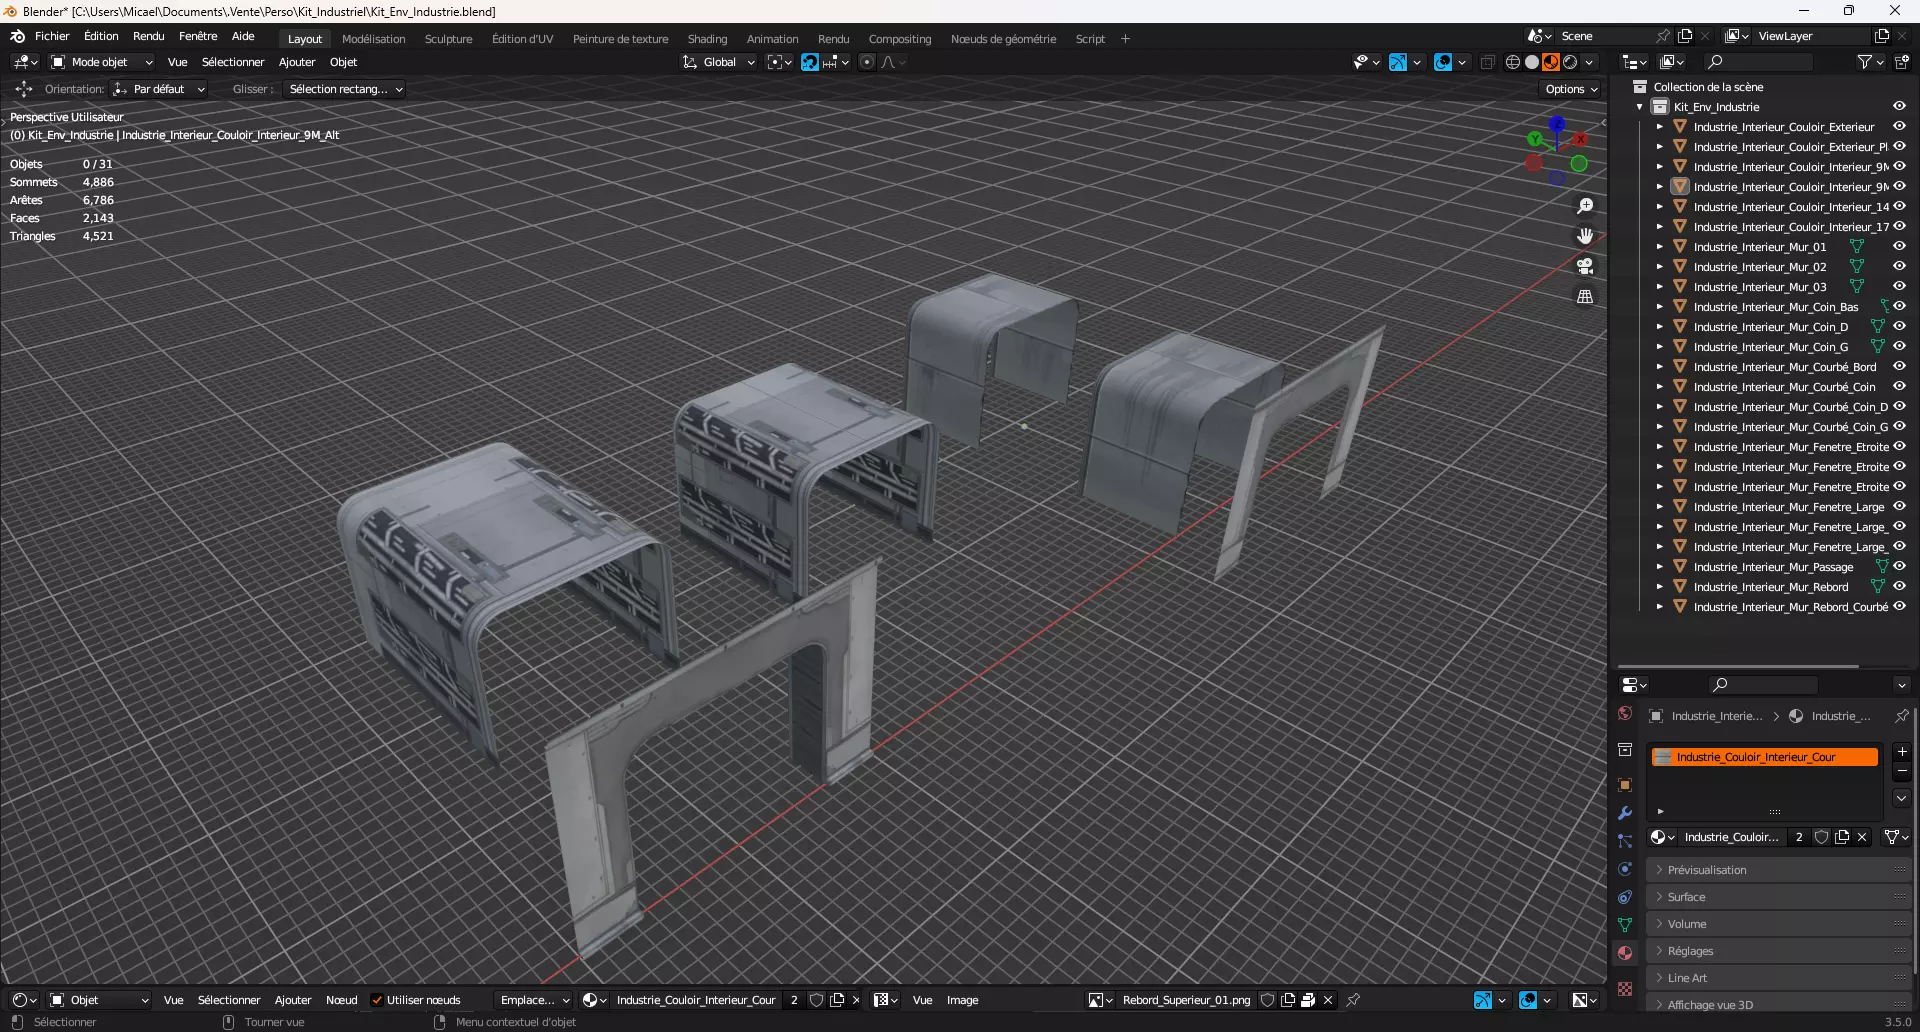The width and height of the screenshot is (1920, 1032).
Task: Open the Options dropdown in viewport
Action: 1572,89
